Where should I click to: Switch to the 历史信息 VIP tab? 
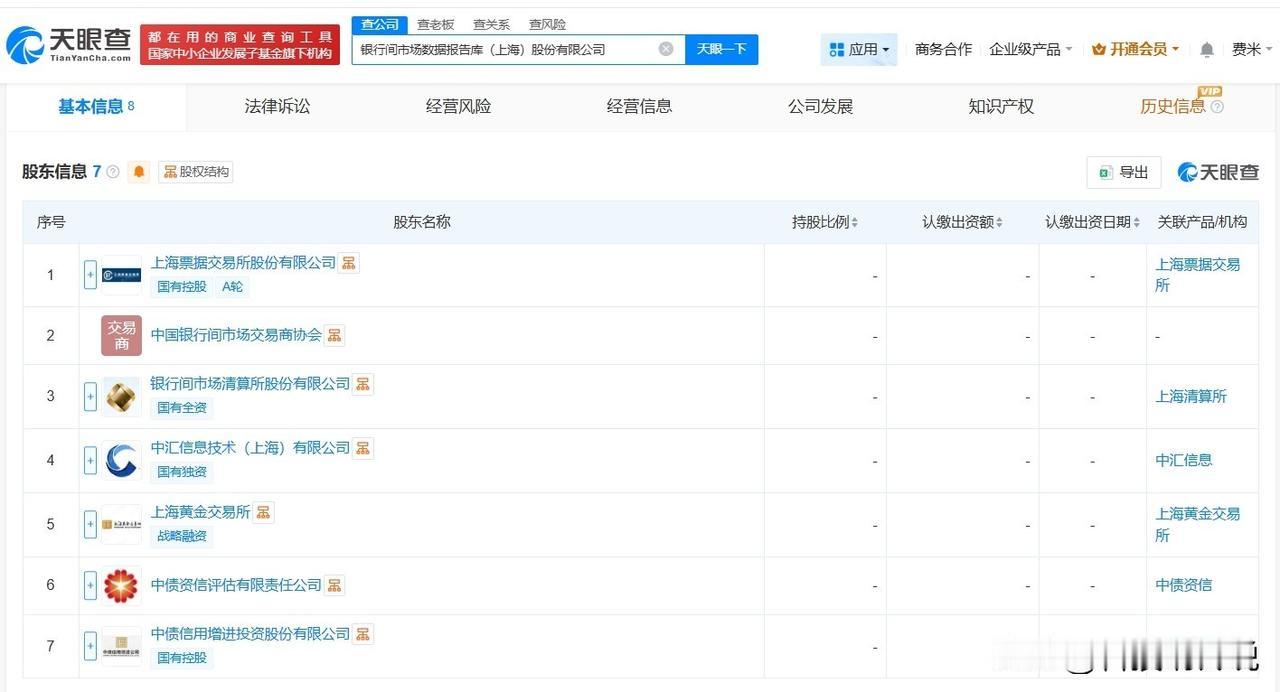tap(1172, 107)
